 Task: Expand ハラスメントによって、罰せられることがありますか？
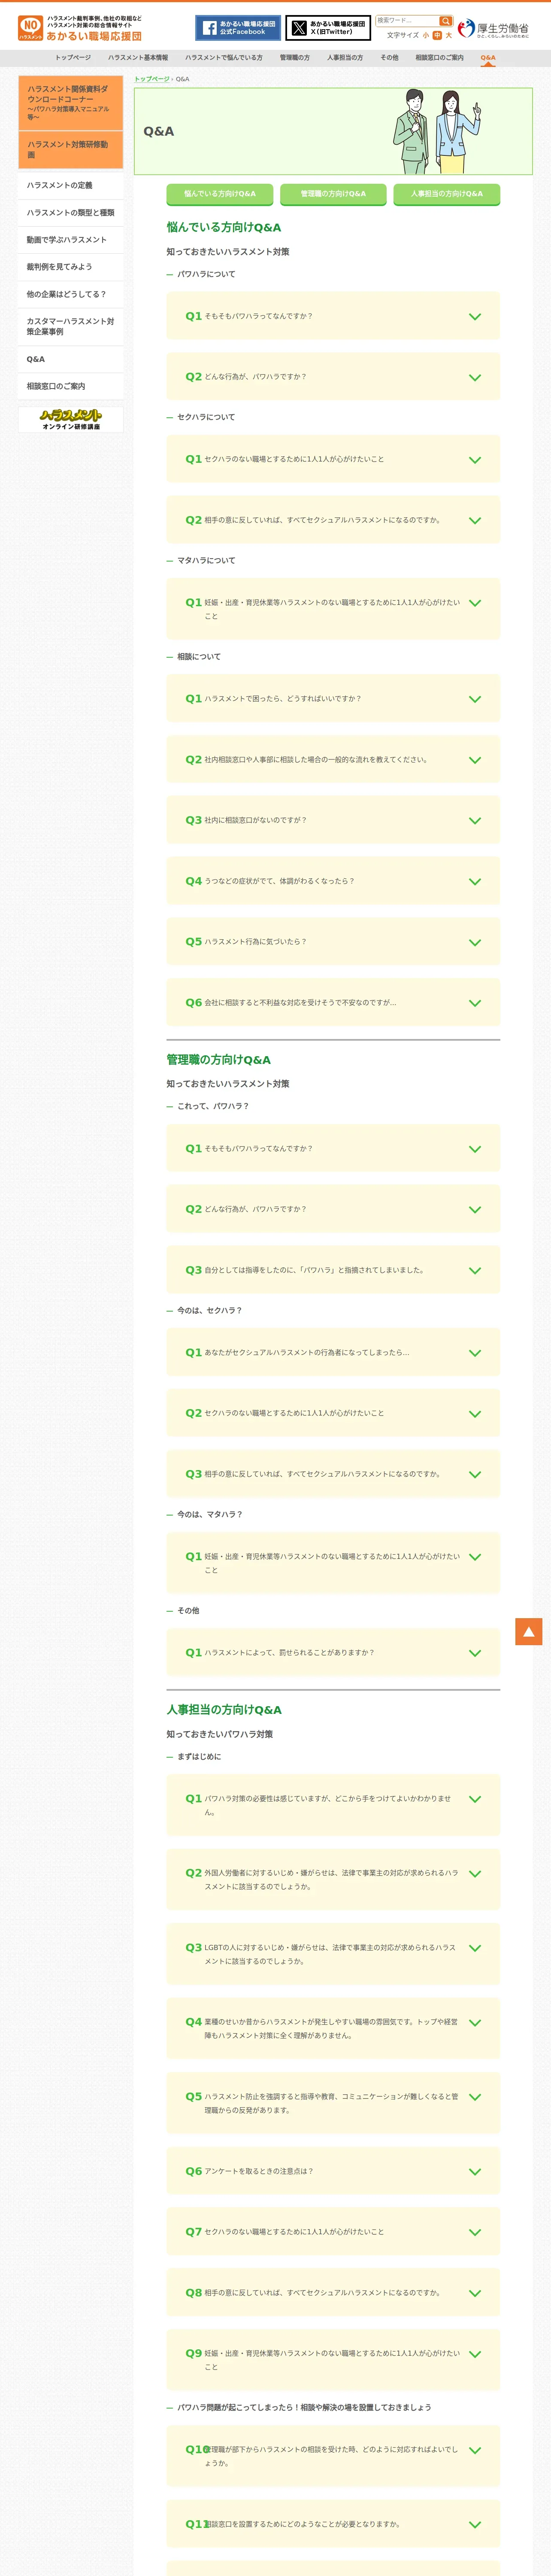tap(333, 1653)
